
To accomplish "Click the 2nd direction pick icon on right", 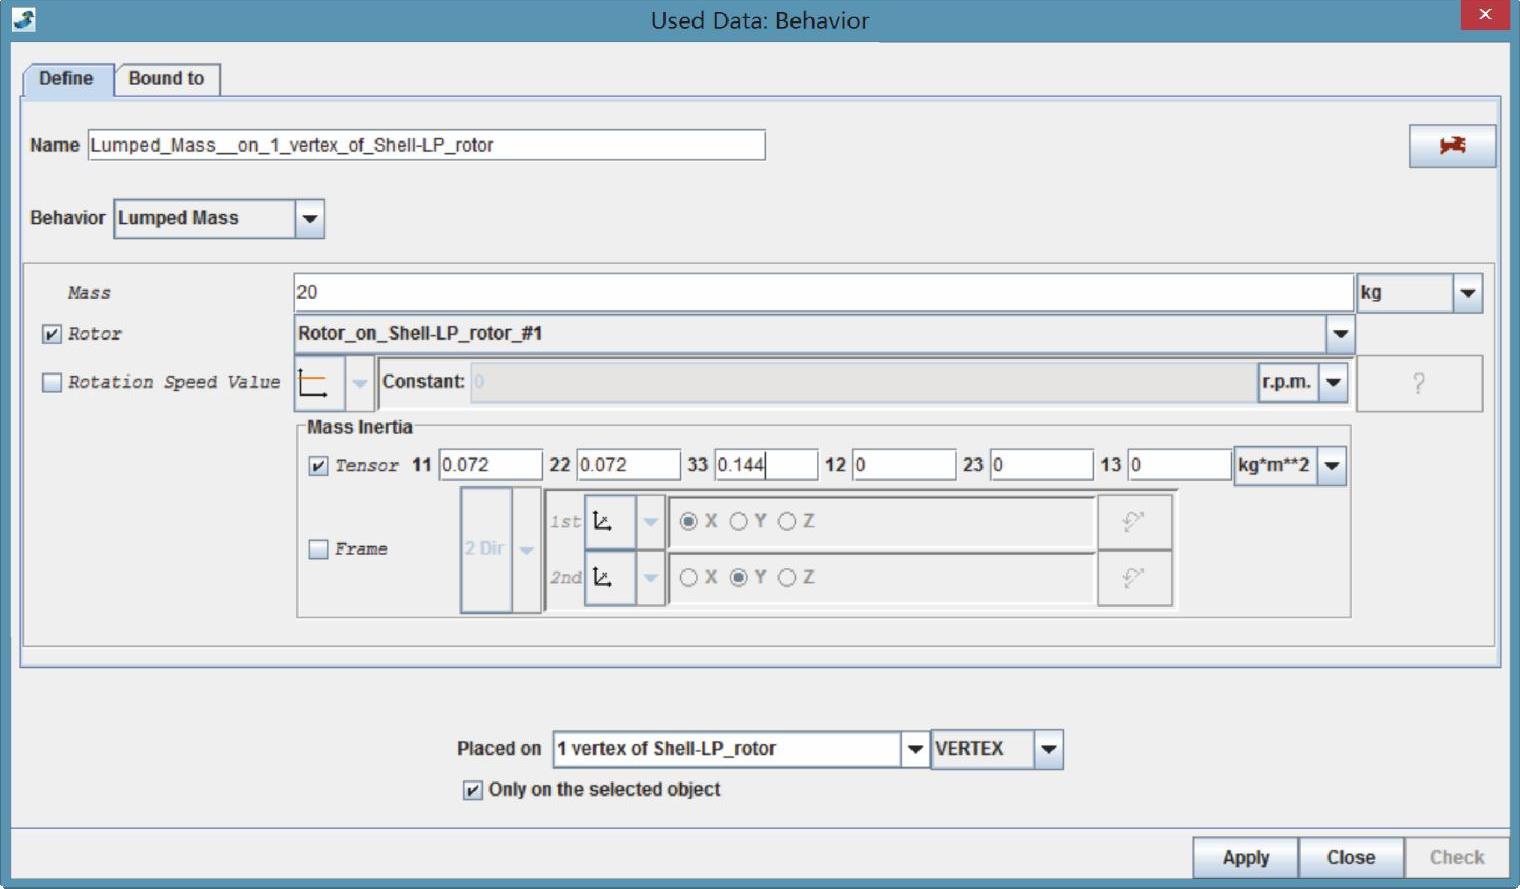I will coord(1134,578).
